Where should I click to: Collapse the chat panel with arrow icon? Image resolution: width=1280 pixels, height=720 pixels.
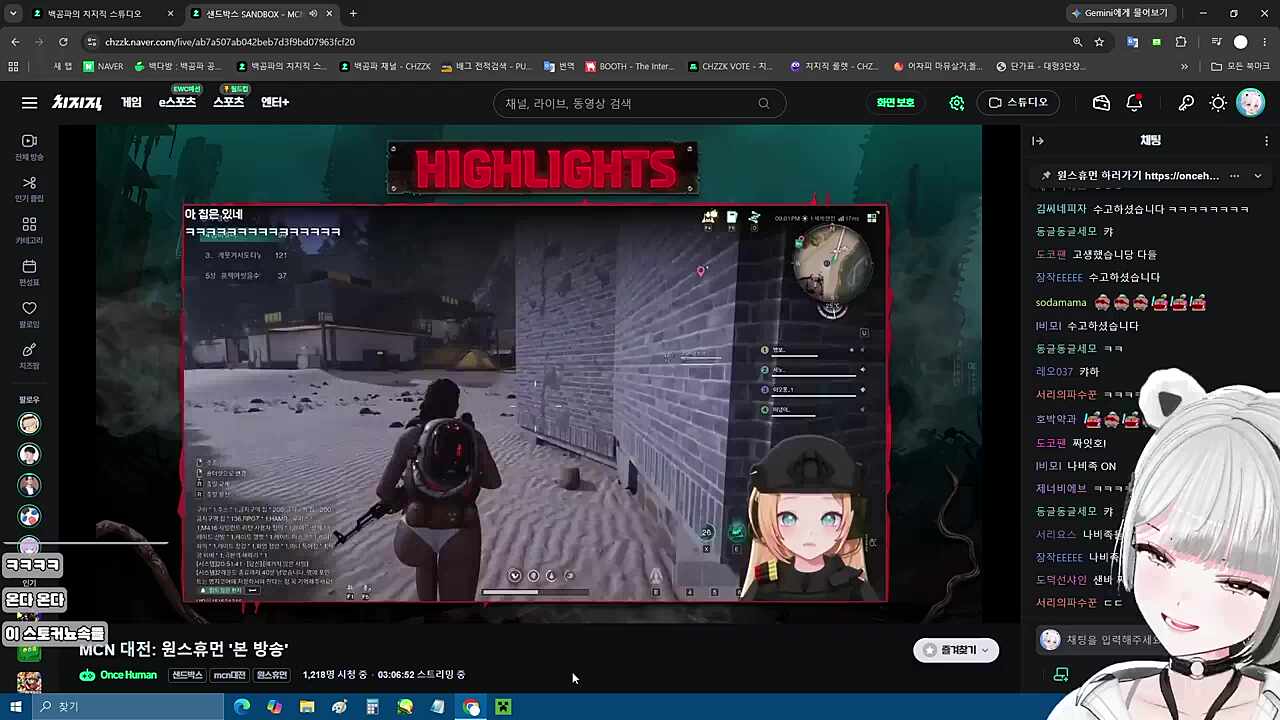click(x=1038, y=141)
